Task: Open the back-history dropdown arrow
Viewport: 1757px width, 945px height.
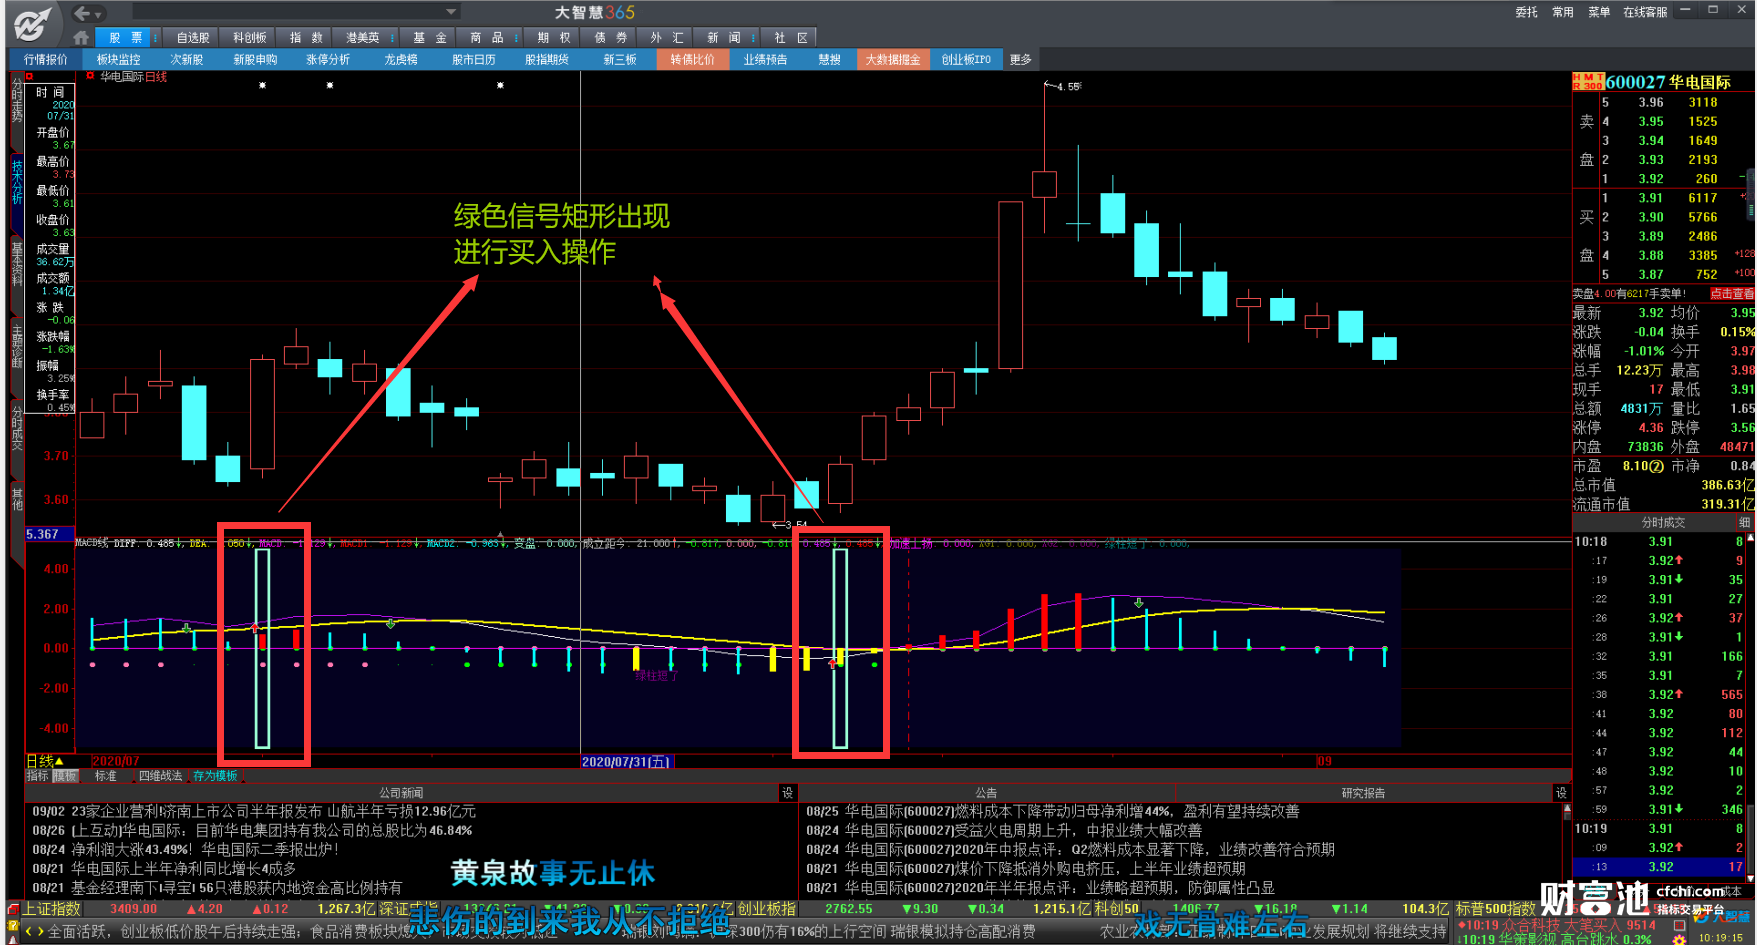Action: point(99,13)
